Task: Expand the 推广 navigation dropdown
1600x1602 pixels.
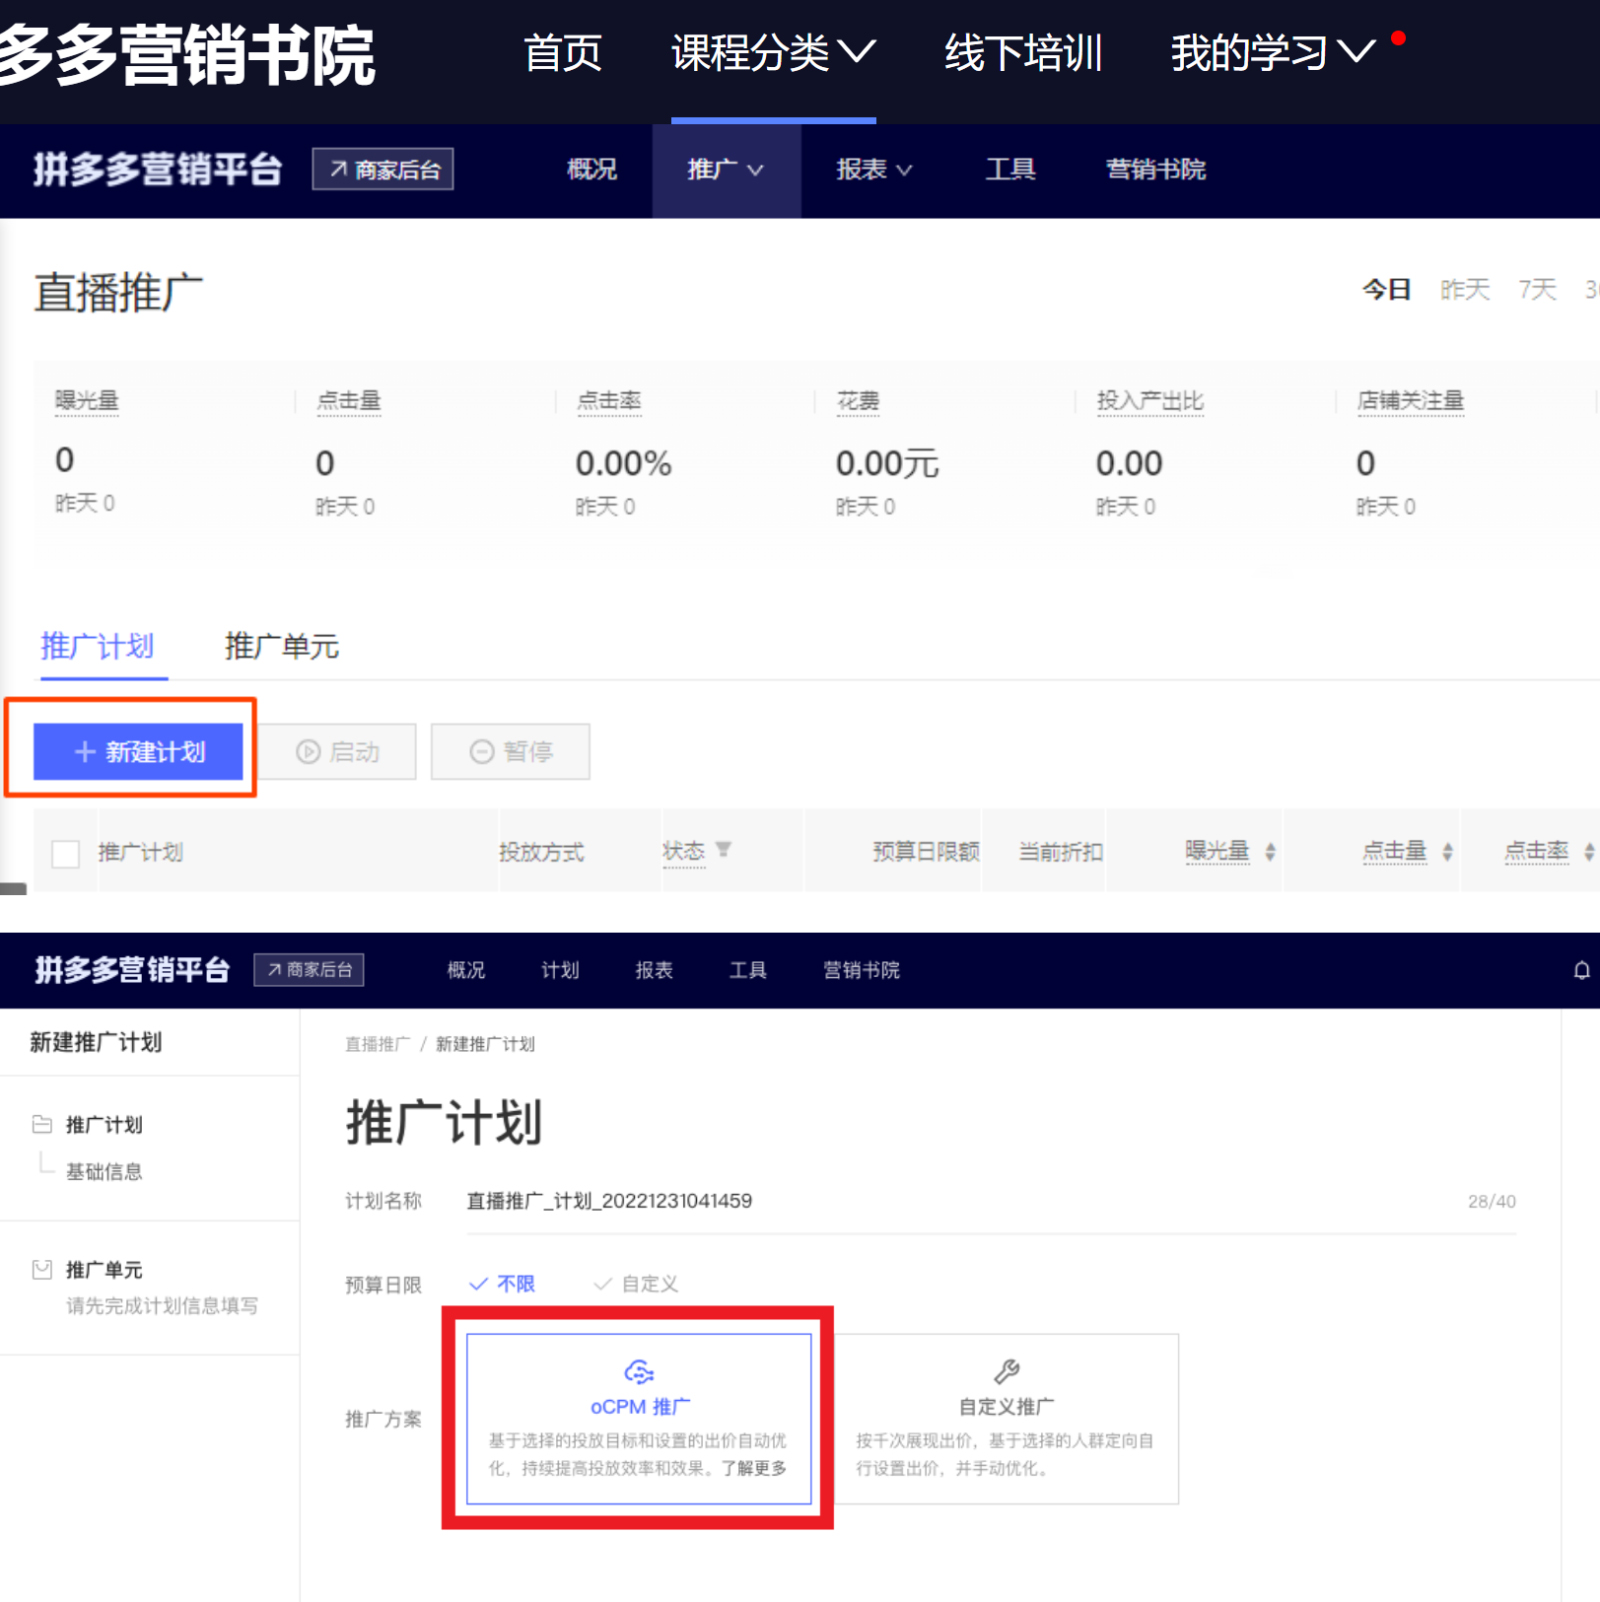Action: 726,170
